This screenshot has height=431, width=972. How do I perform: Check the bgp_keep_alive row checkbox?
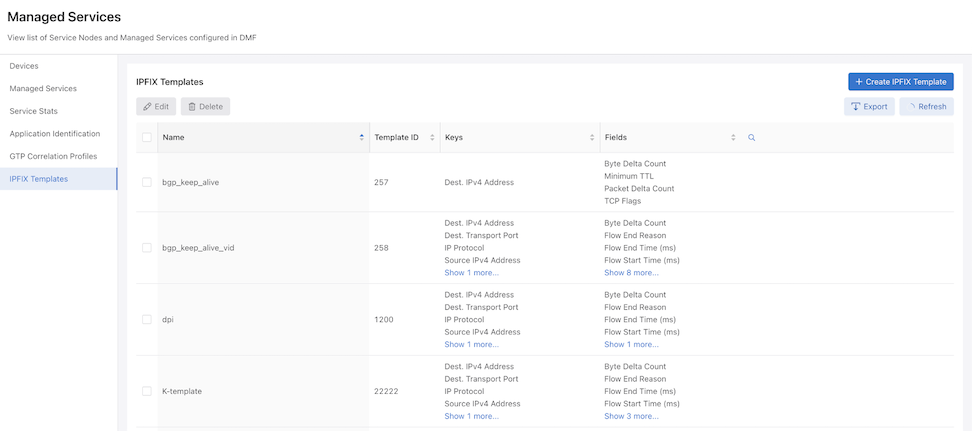[x=147, y=182]
